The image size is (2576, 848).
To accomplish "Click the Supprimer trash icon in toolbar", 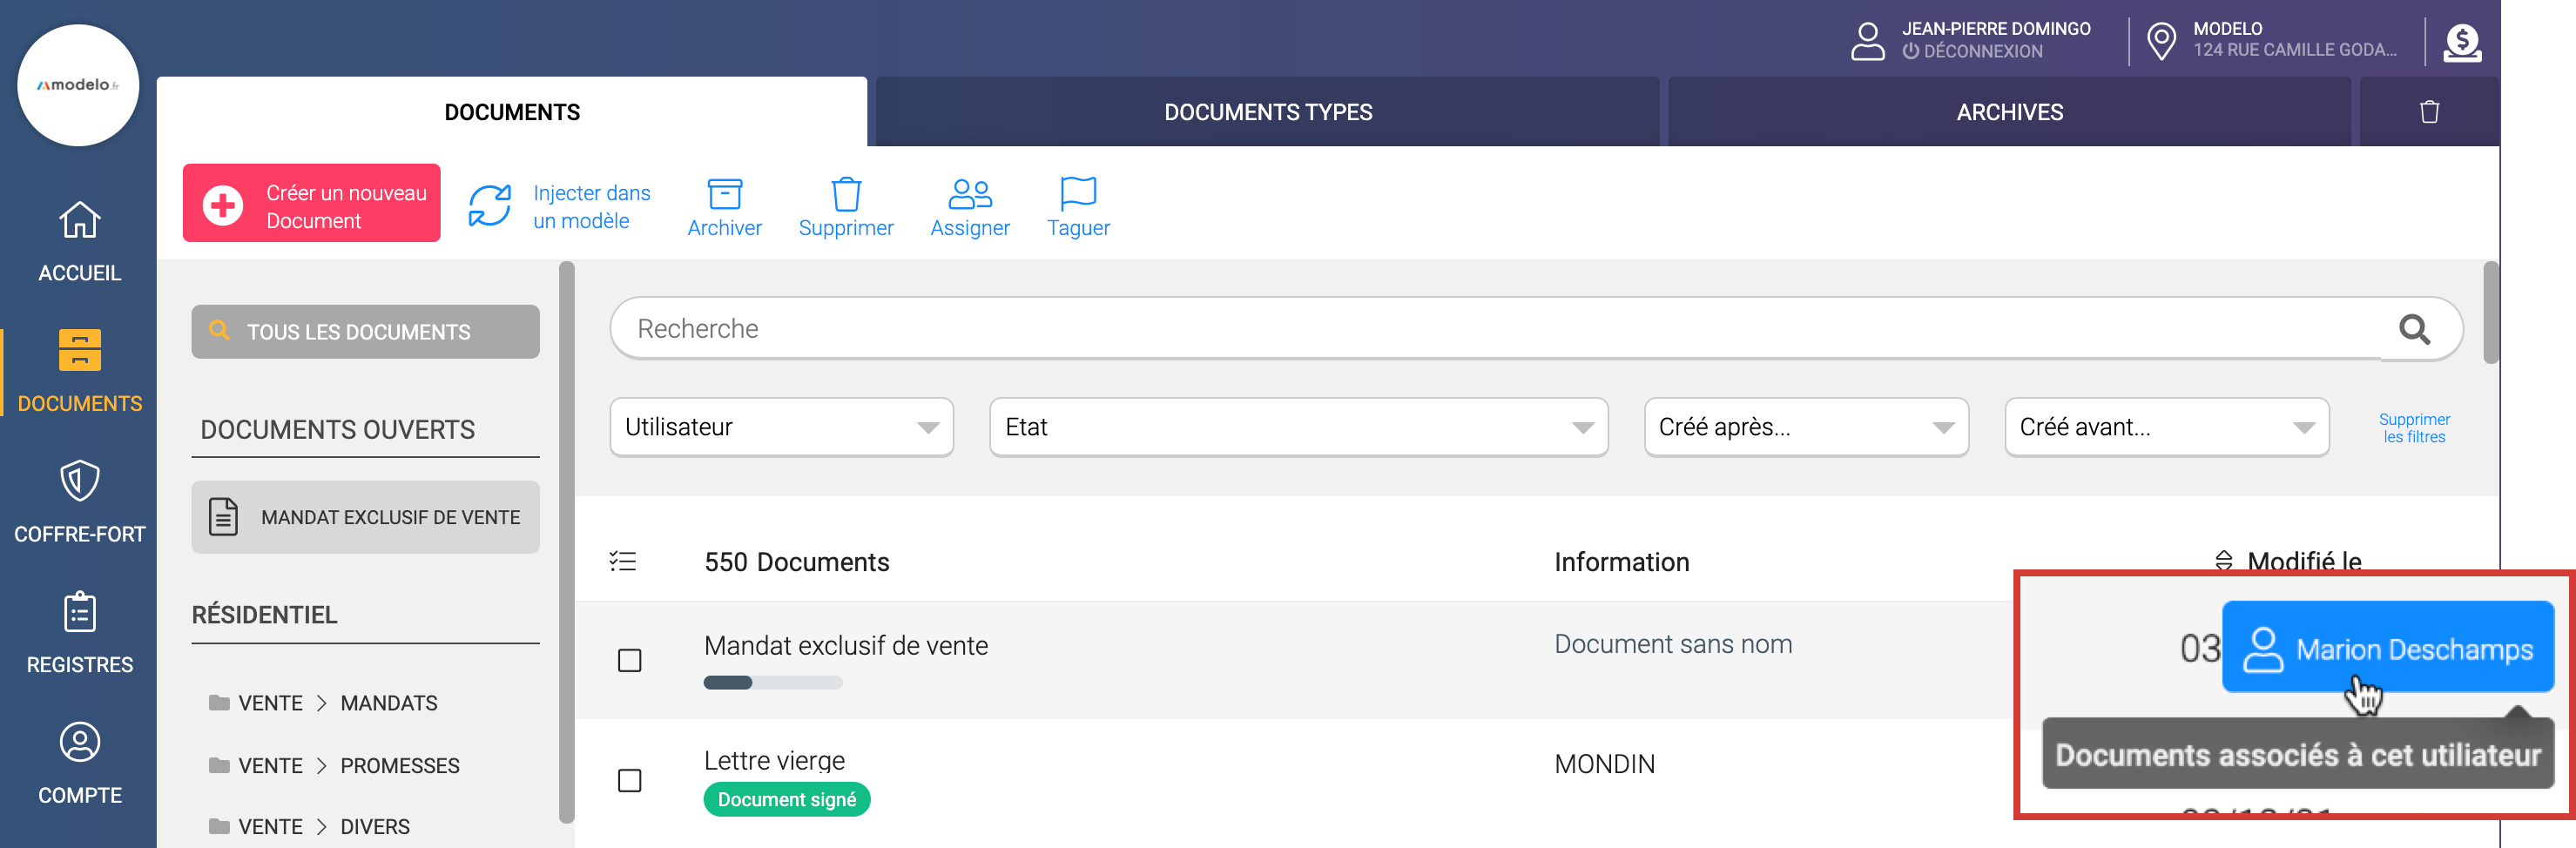I will (845, 194).
